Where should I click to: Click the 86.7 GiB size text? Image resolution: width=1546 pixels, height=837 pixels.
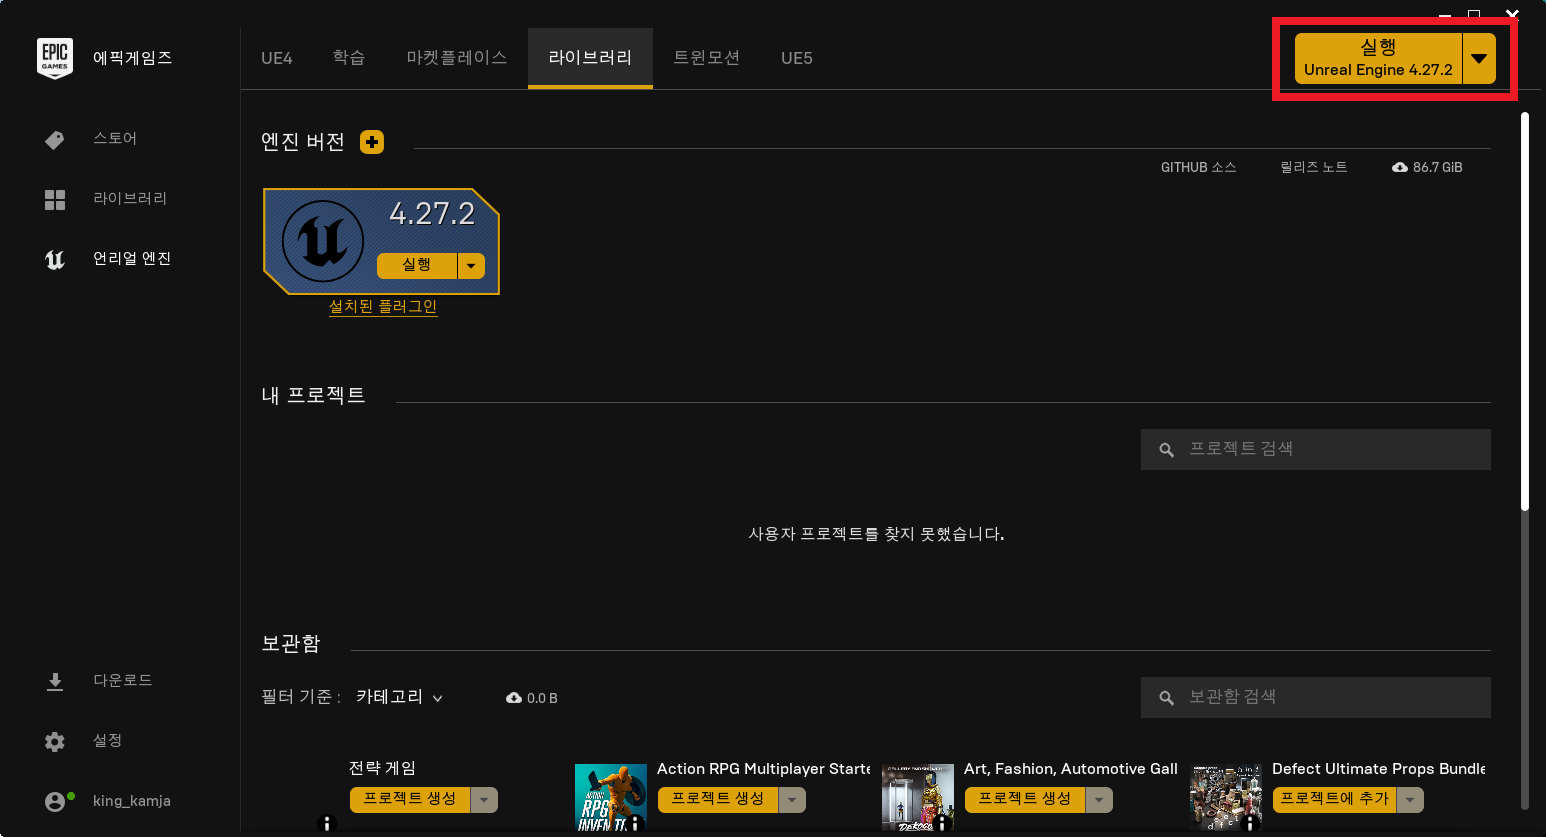(x=1438, y=167)
